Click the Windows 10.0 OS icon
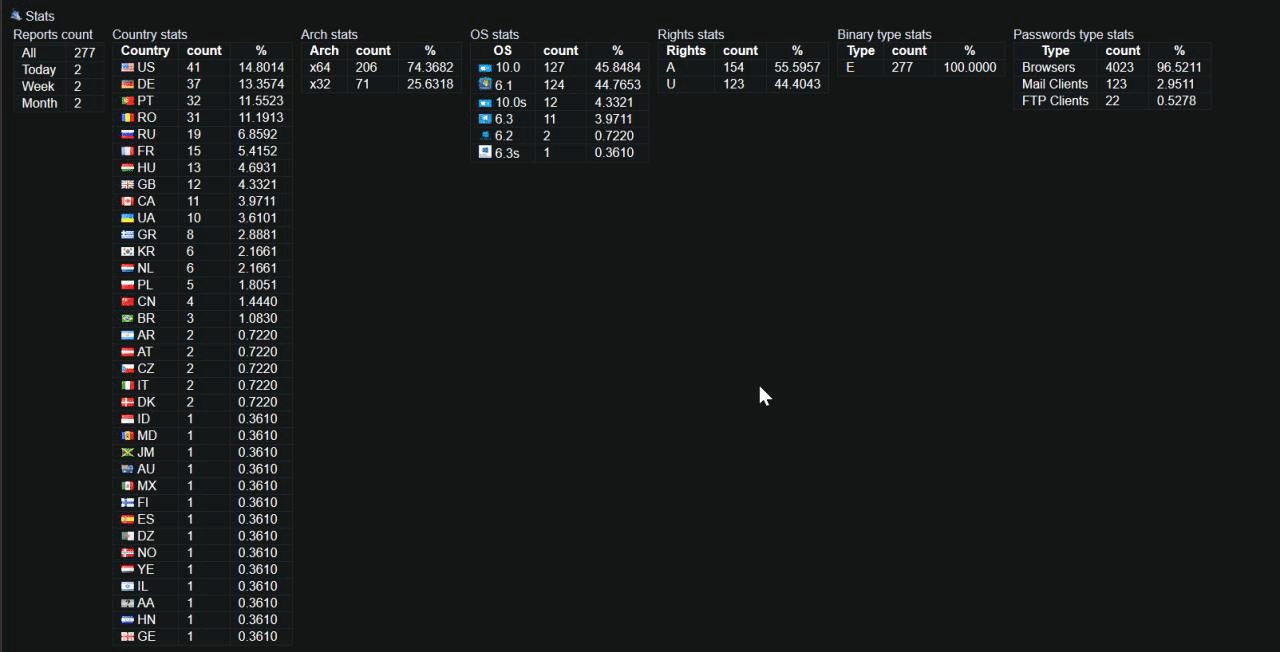Image resolution: width=1280 pixels, height=652 pixels. pos(485,68)
